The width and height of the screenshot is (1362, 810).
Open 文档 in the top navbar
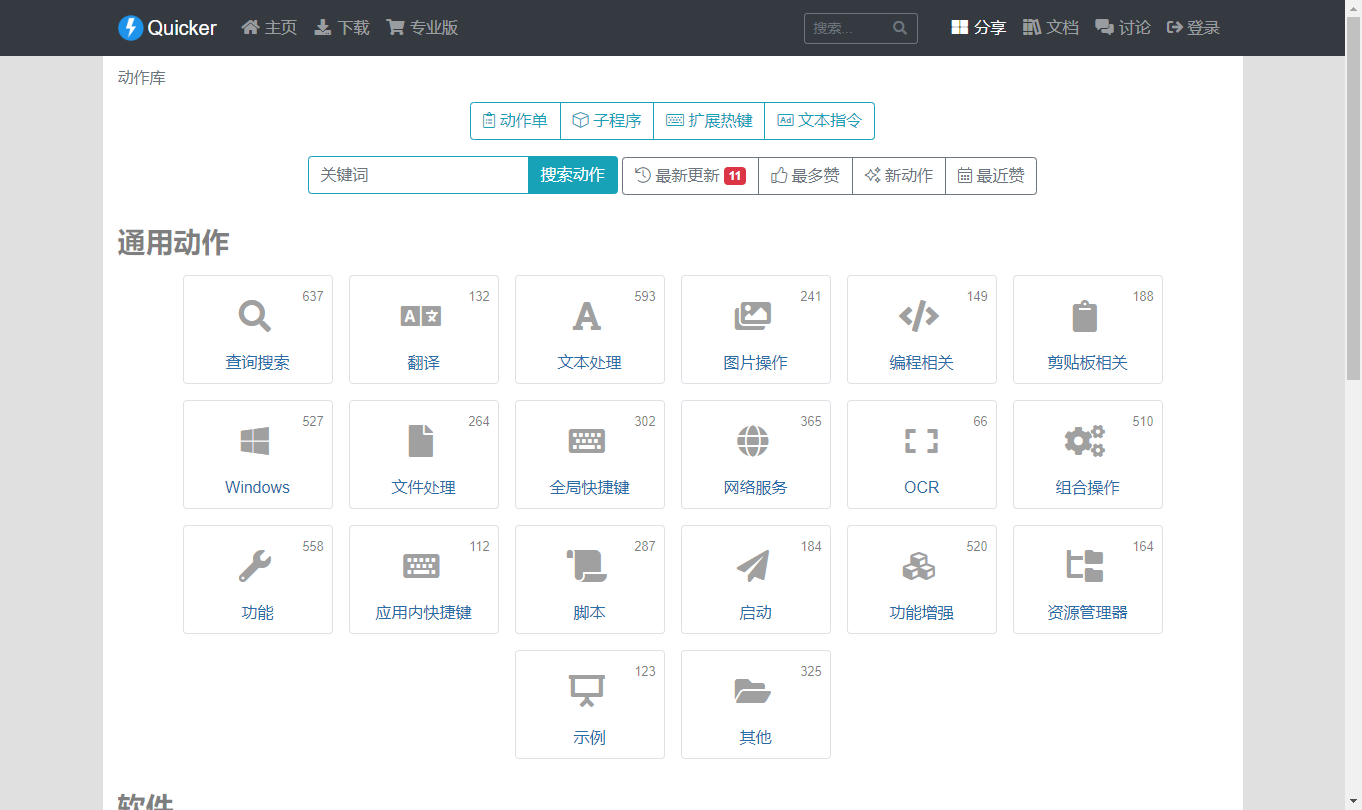[x=1051, y=28]
